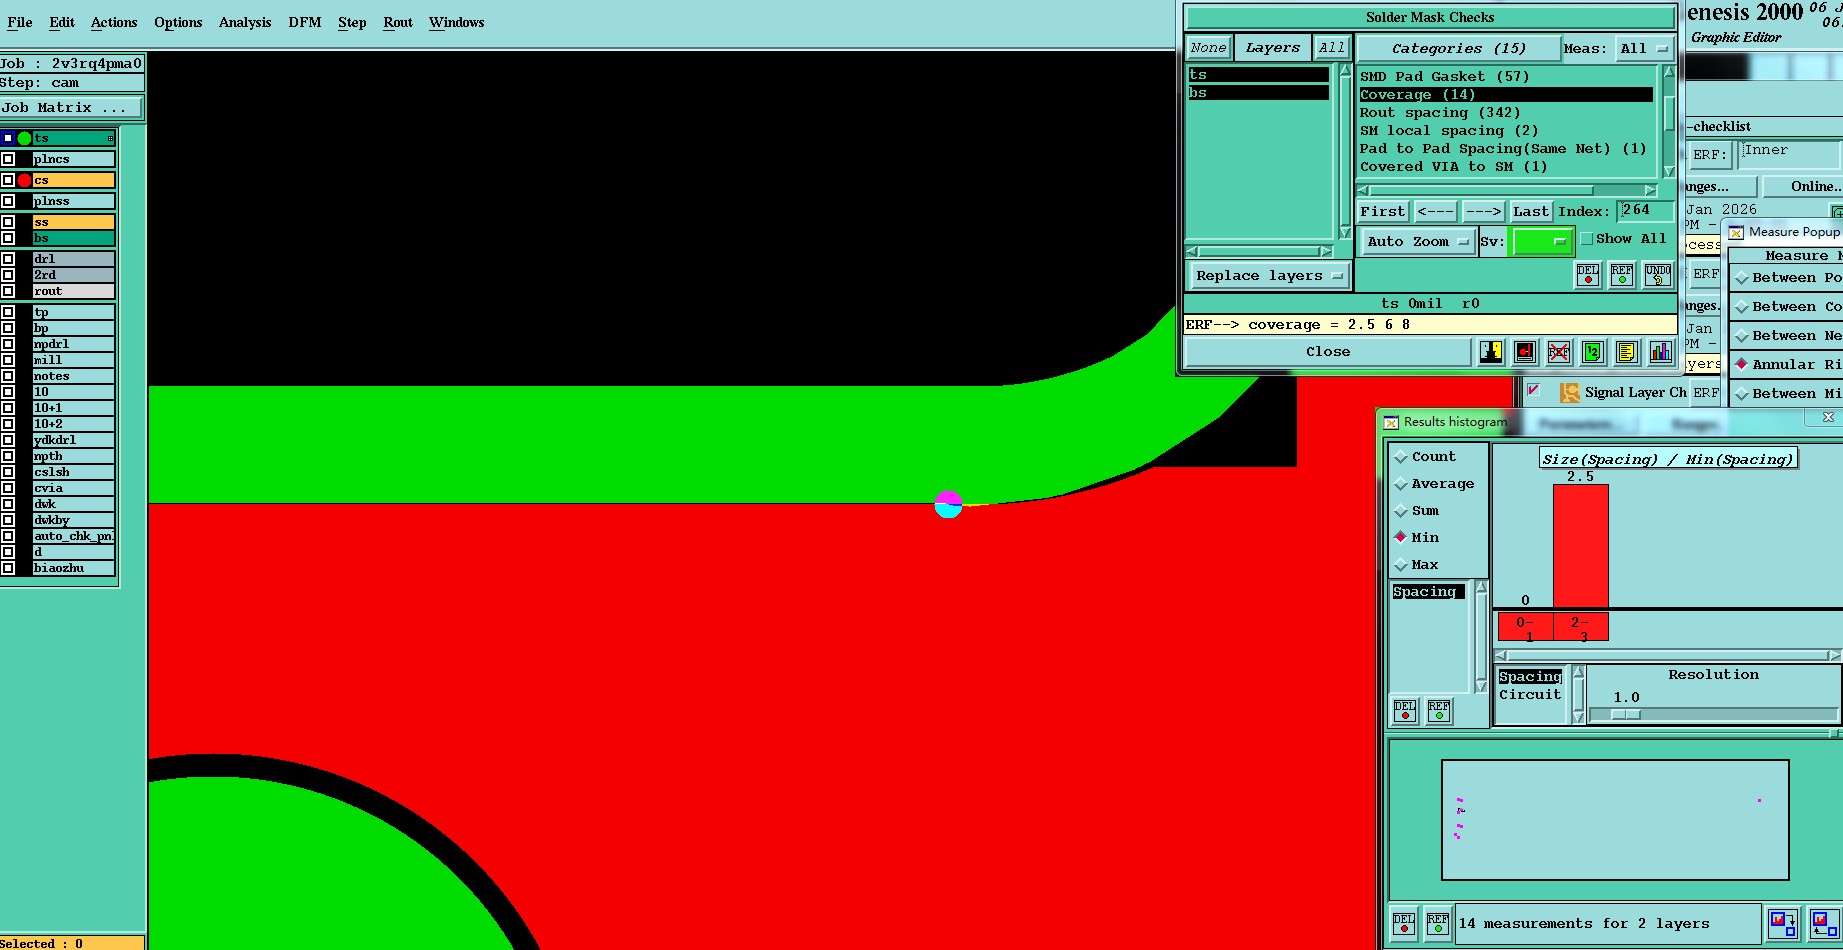Image resolution: width=1843 pixels, height=950 pixels.
Task: Click the Measure Popup window title icon
Action: (1736, 232)
